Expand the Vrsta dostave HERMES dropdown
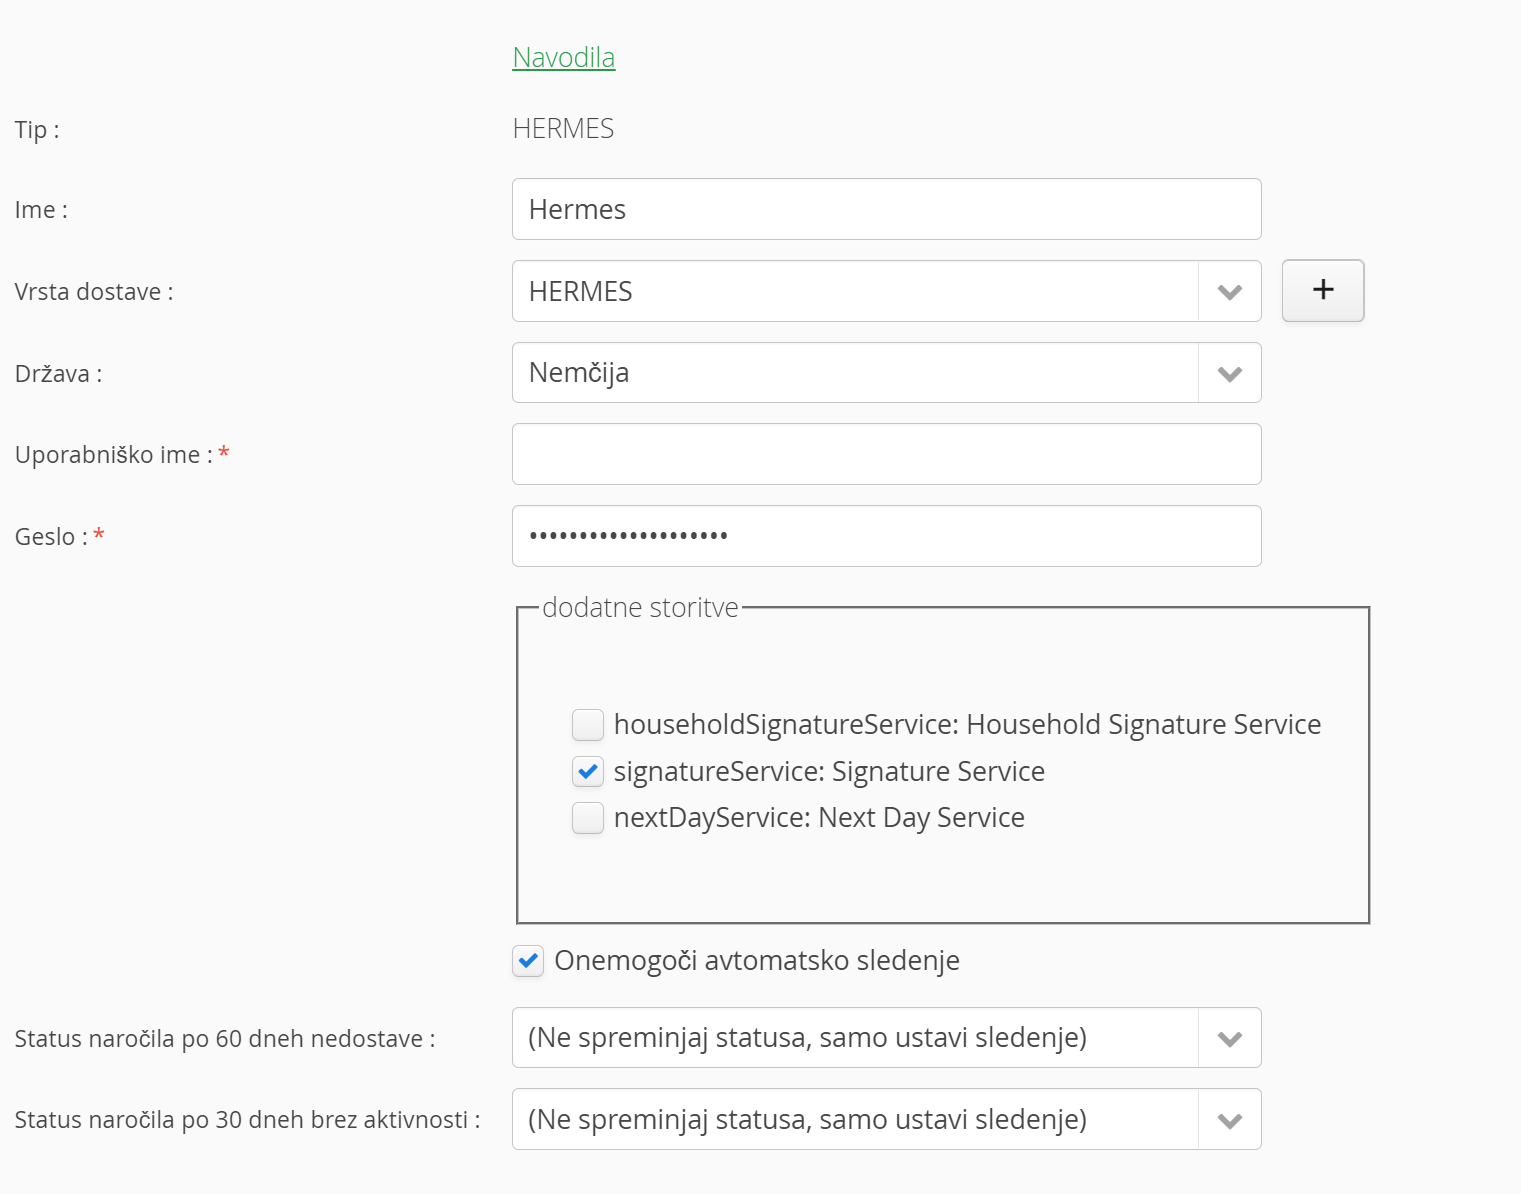This screenshot has width=1521, height=1194. point(885,292)
